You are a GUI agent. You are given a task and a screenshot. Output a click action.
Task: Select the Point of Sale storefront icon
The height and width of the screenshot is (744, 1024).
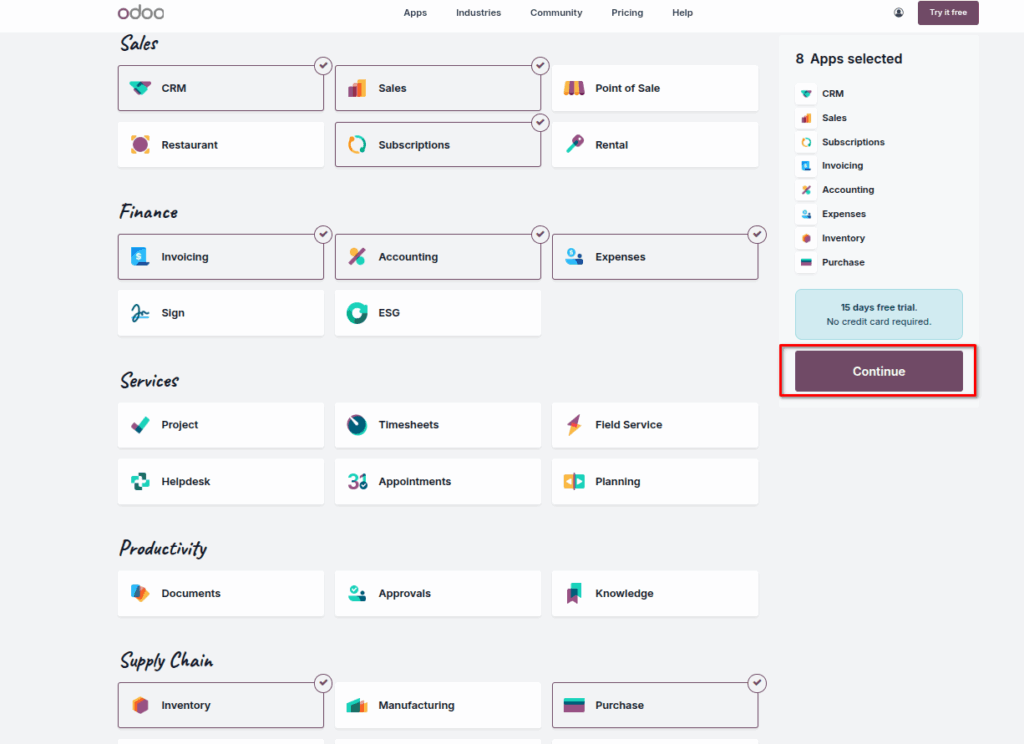click(574, 88)
